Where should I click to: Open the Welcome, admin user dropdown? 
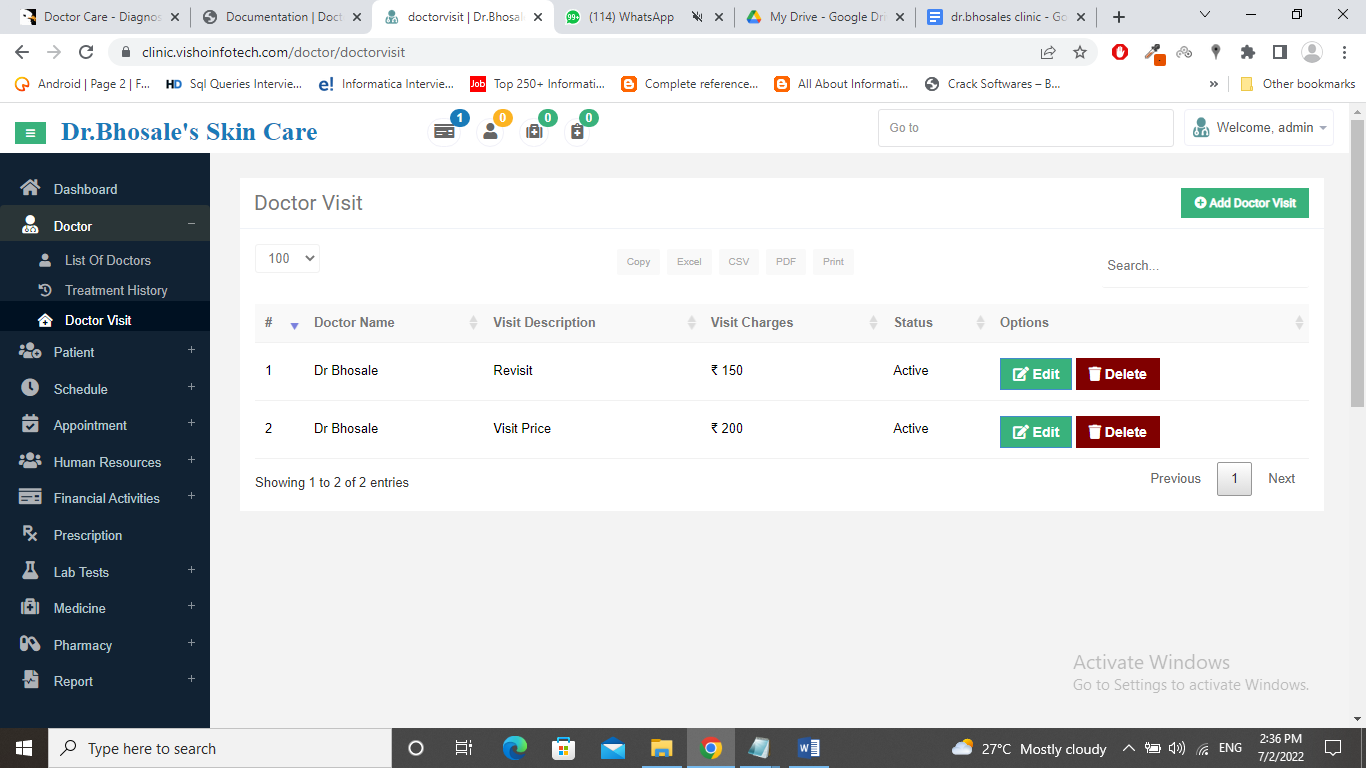pyautogui.click(x=1259, y=128)
